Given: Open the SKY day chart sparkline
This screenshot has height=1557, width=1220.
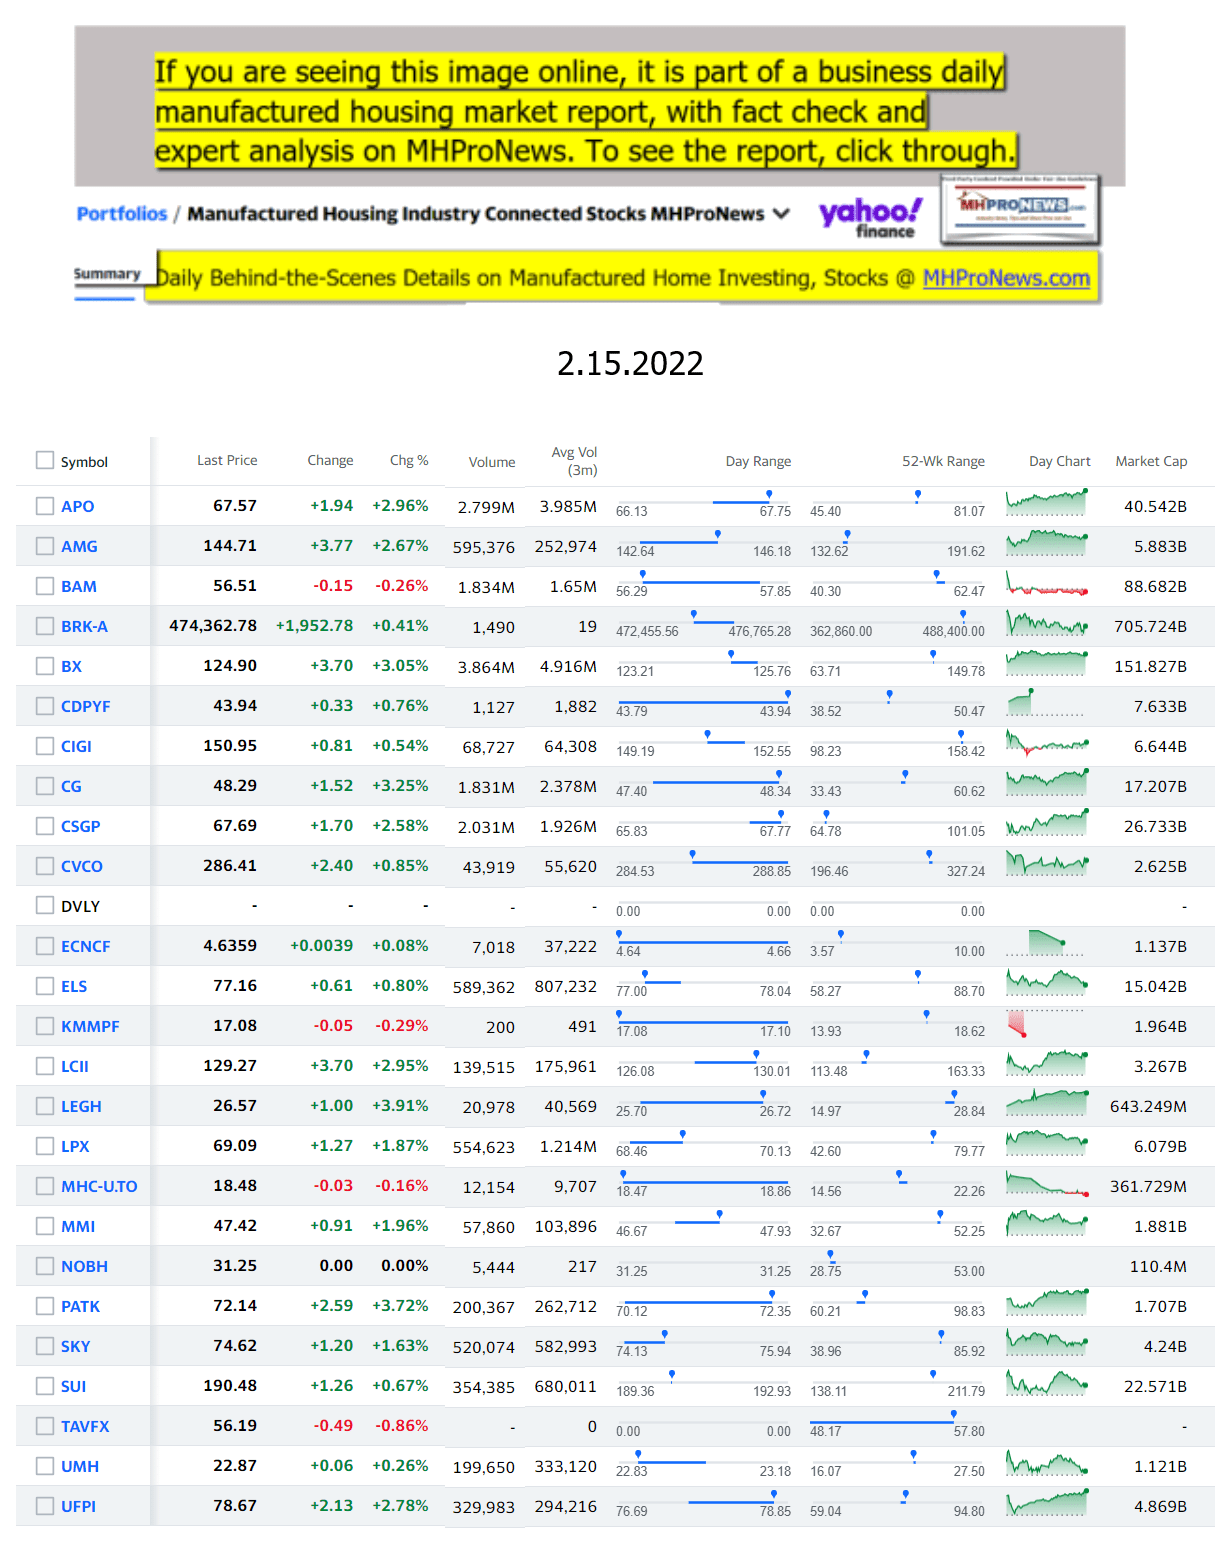Looking at the screenshot, I should (x=1047, y=1342).
